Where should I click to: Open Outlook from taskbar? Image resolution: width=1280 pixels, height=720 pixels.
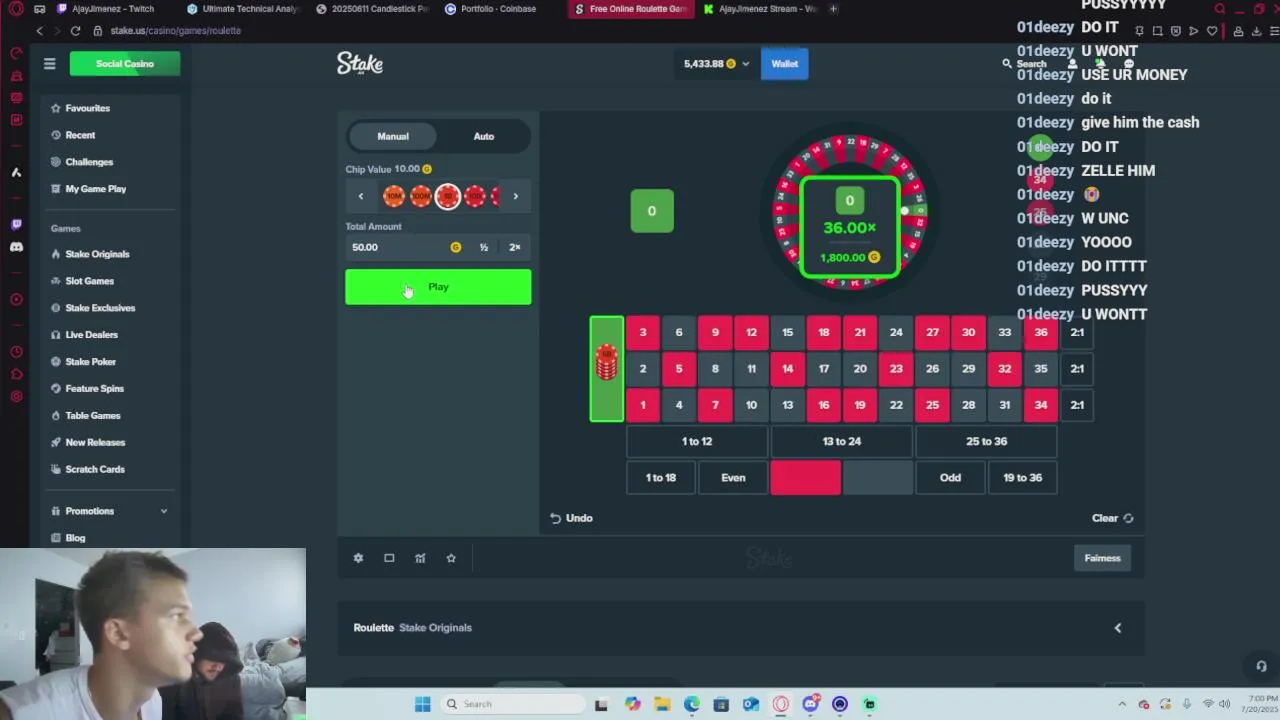(751, 704)
